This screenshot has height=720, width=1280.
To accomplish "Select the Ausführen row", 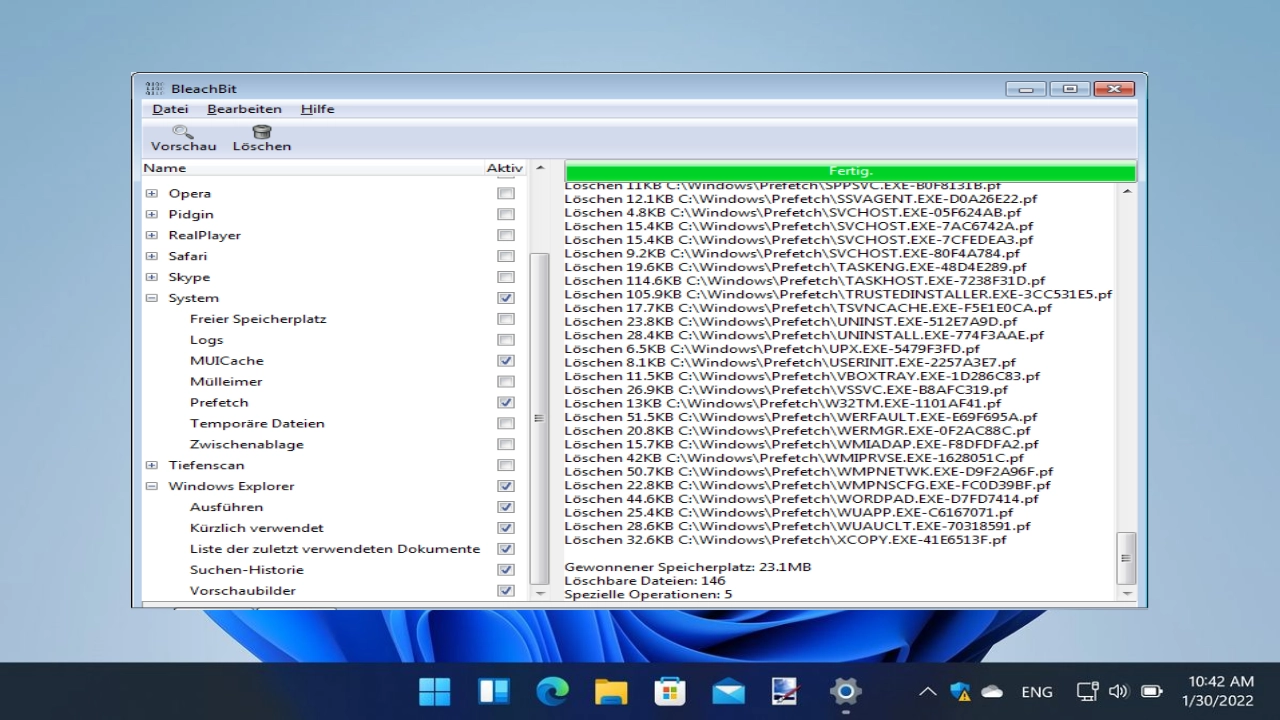I will pyautogui.click(x=335, y=507).
